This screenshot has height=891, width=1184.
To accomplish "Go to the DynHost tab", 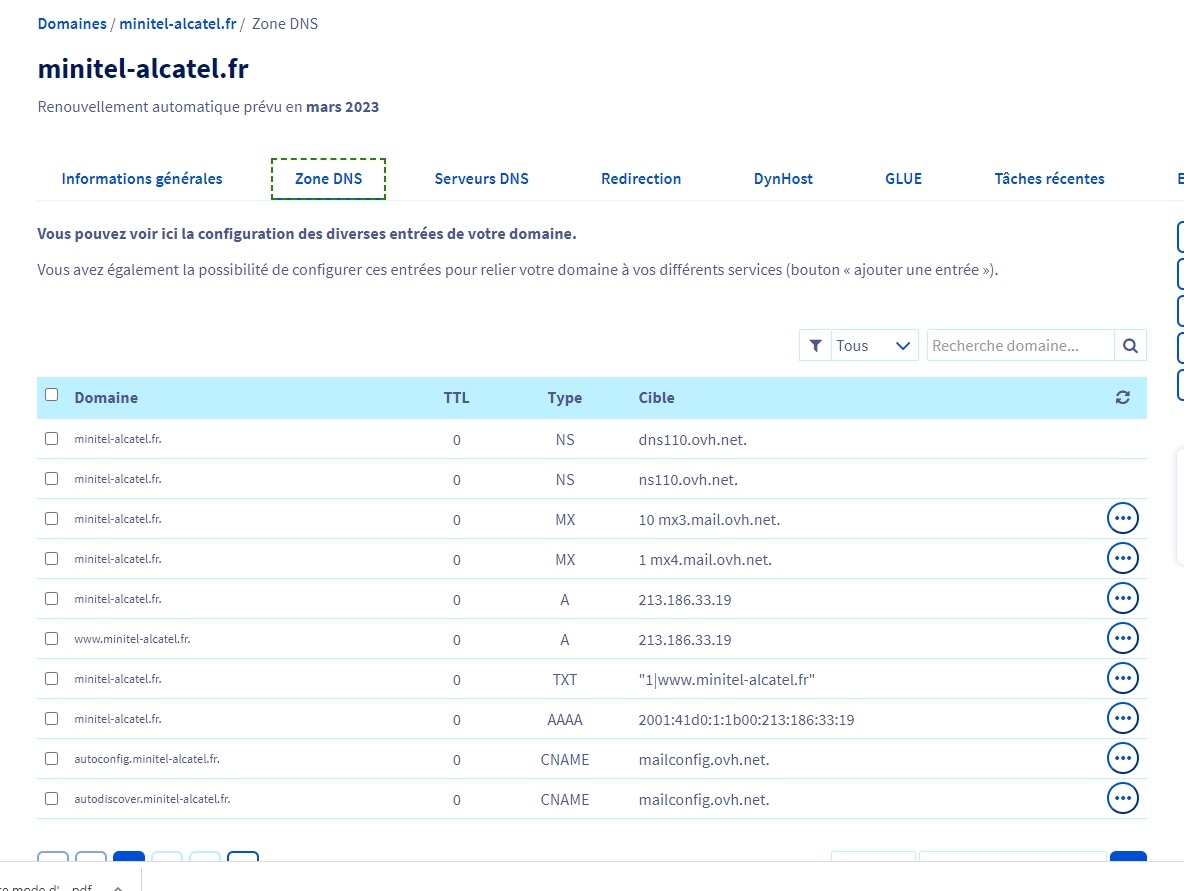I will (x=783, y=179).
